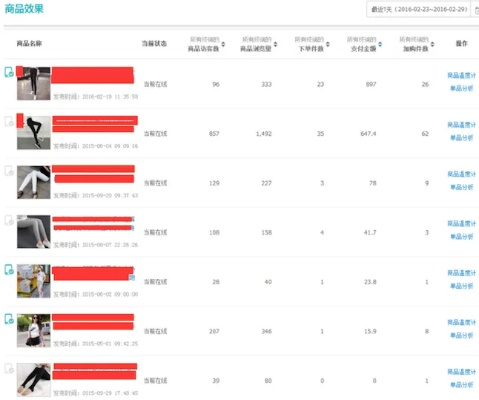The image size is (479, 400).
Task: Click the mobile icon beside the 28-visitor product
Action: pyautogui.click(x=9, y=270)
